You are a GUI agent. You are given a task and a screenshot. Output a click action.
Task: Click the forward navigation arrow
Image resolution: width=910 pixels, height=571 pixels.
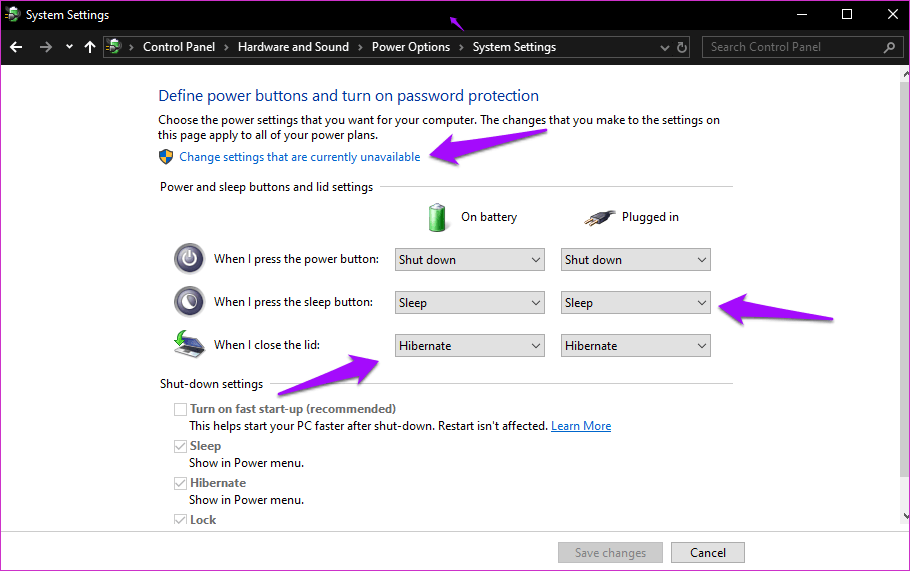(45, 47)
